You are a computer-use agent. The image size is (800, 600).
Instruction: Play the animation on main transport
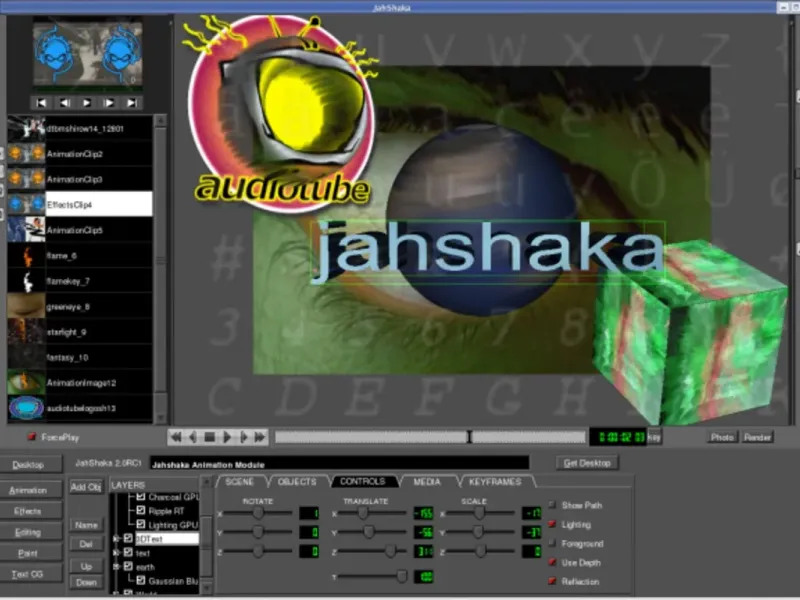tap(227, 437)
